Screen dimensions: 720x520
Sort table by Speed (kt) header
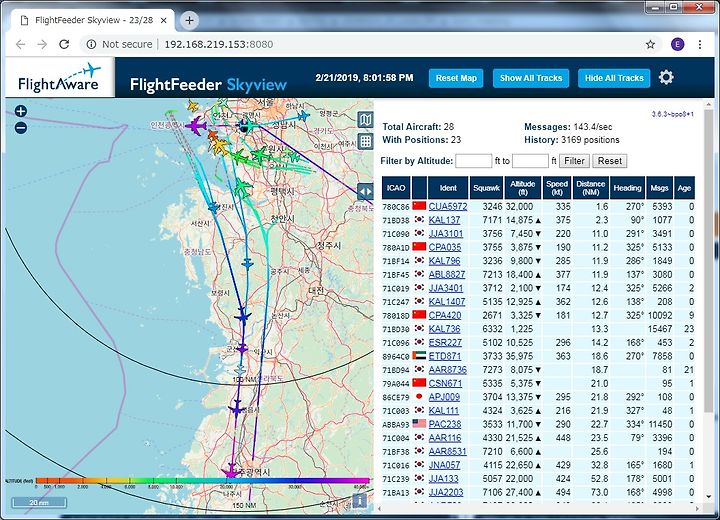pos(557,188)
